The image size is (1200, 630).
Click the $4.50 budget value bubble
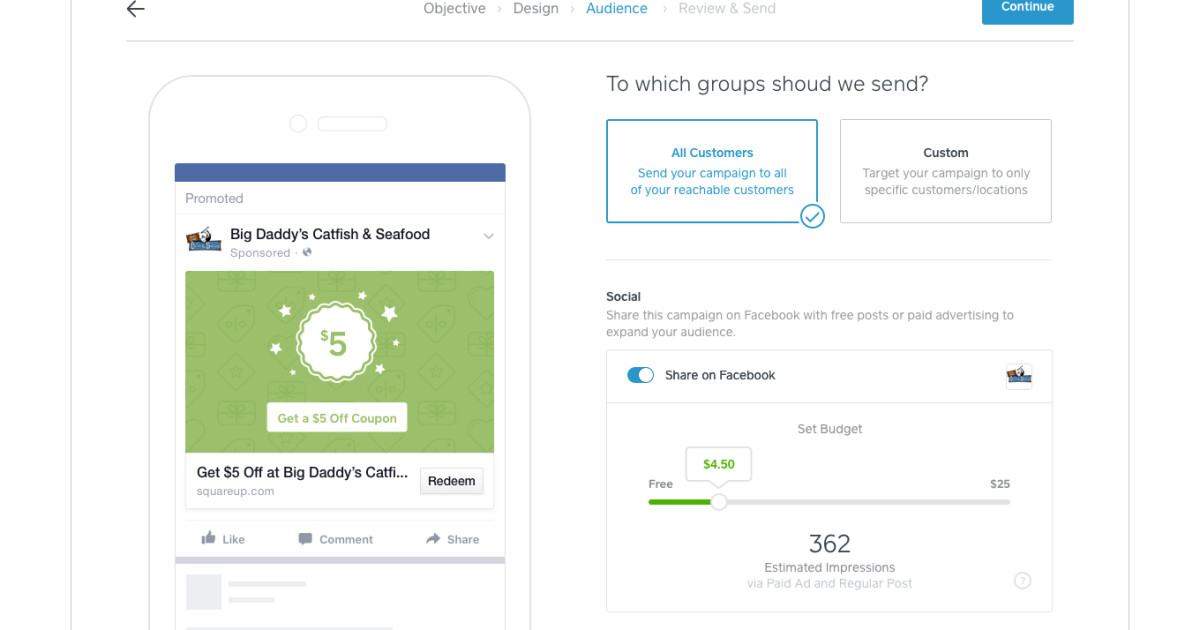[718, 464]
